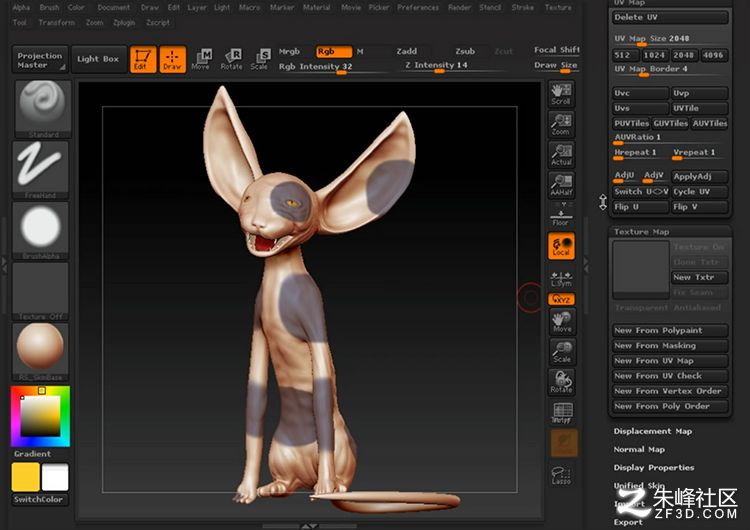This screenshot has height=530, width=750.
Task: Click the right shelf Scale icon
Action: 562,352
